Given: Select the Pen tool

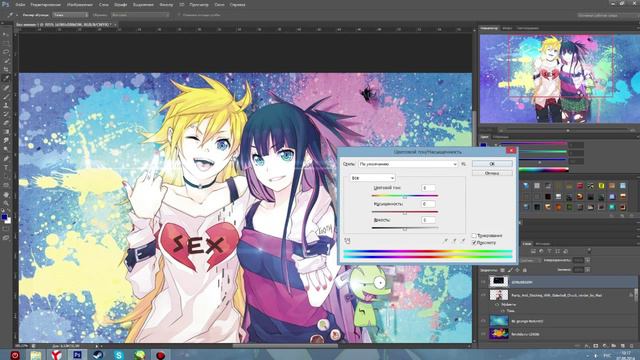Looking at the screenshot, I should (x=6, y=159).
